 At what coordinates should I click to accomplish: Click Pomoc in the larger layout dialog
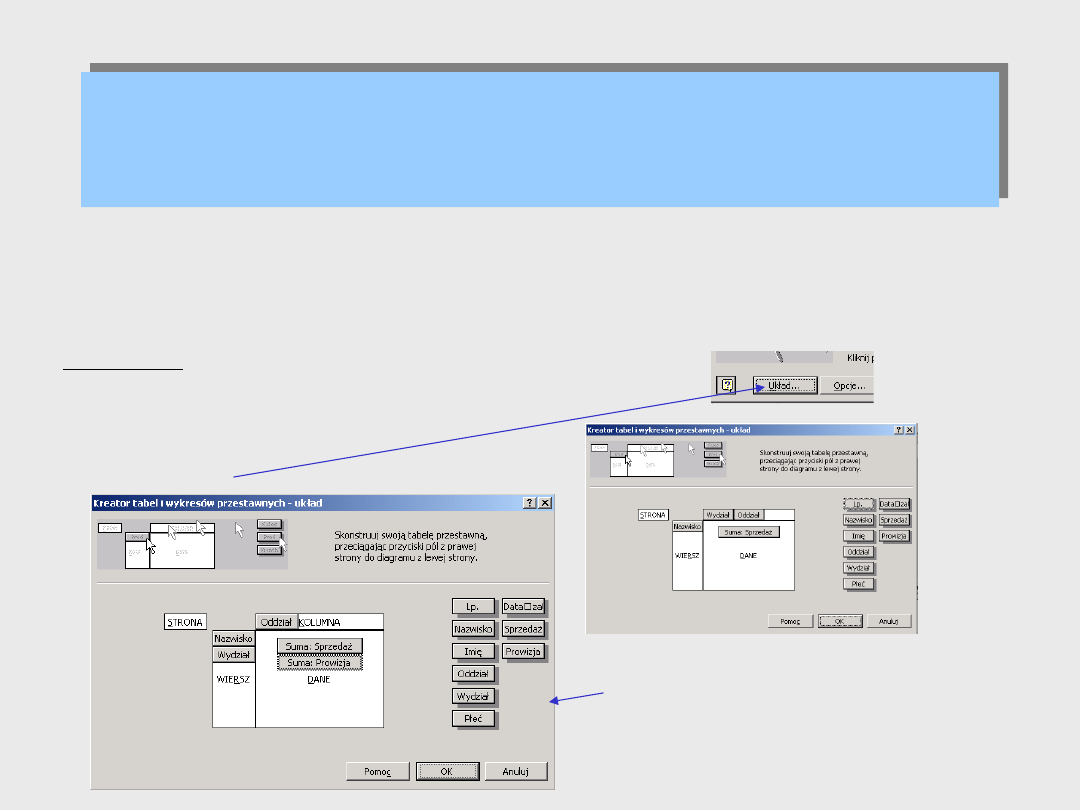coord(378,771)
